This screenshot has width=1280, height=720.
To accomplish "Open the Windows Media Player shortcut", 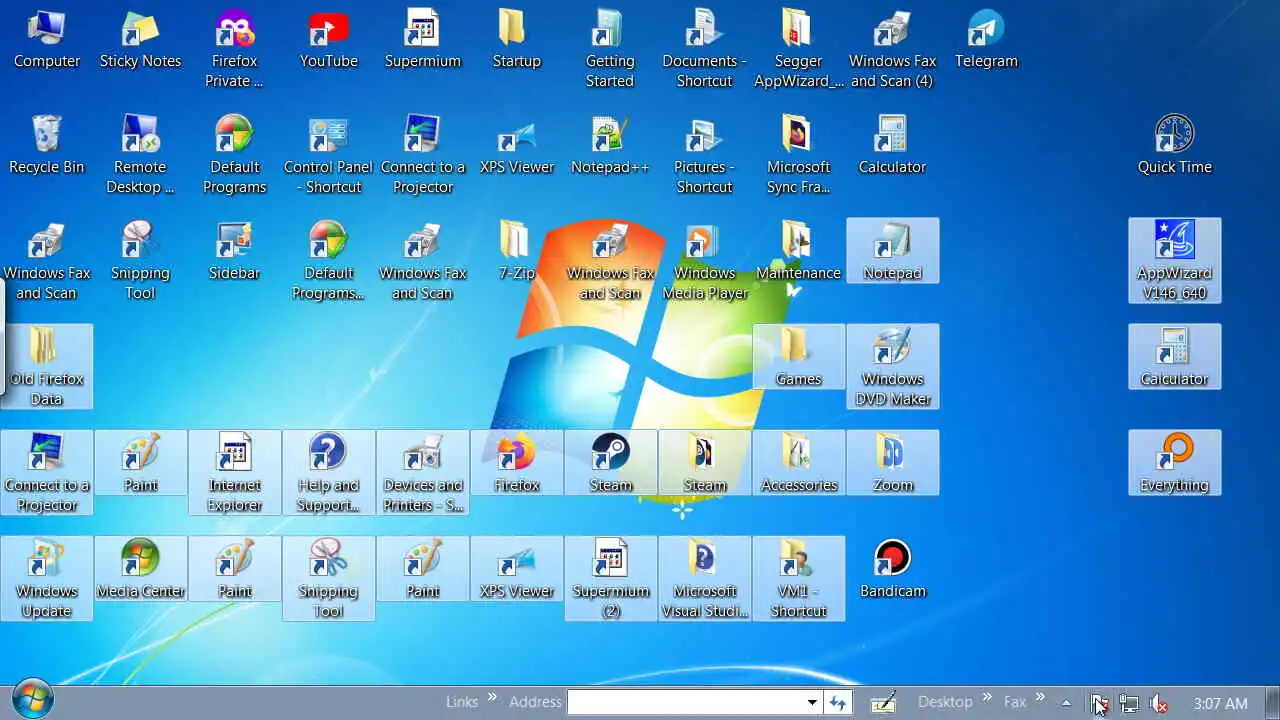I will tap(705, 262).
